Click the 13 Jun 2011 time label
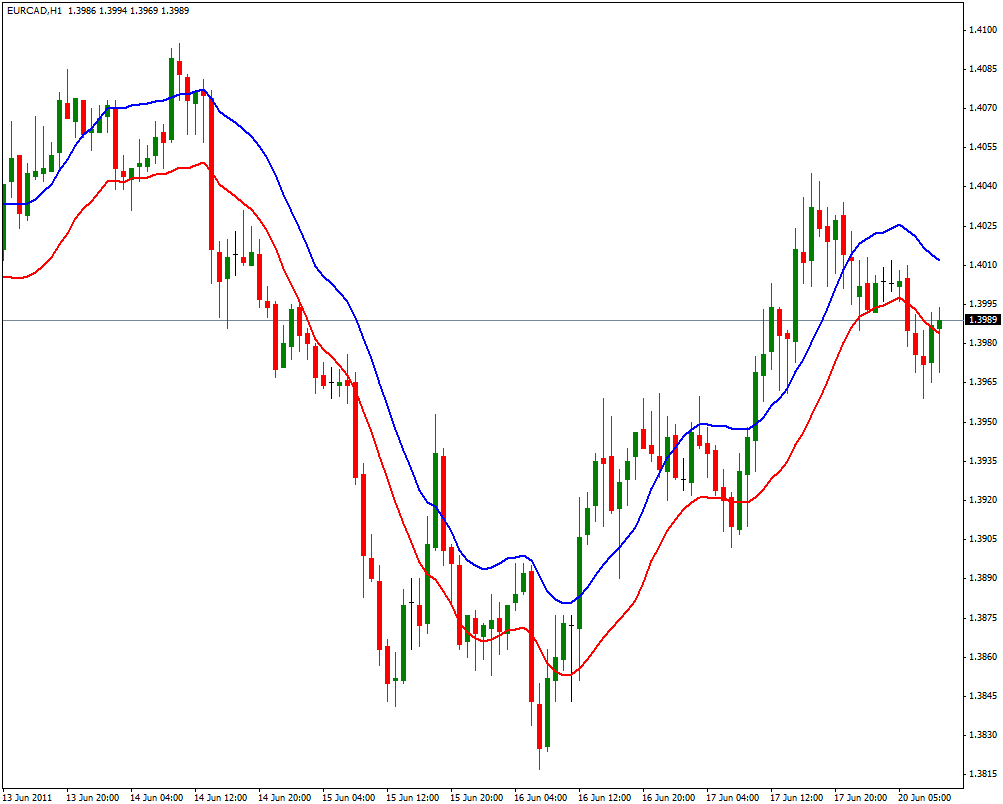This screenshot has width=1003, height=804. click(28, 798)
